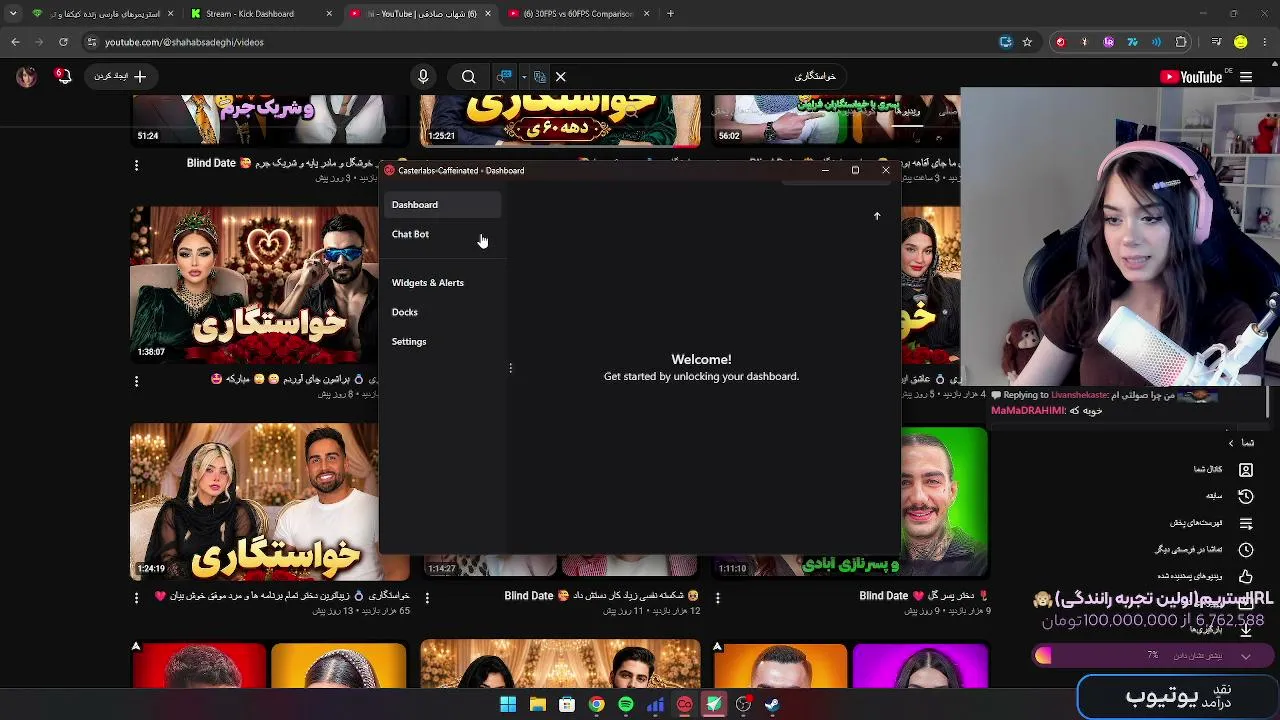Open Steam from the taskbar
Image resolution: width=1280 pixels, height=720 pixels.
tap(772, 705)
